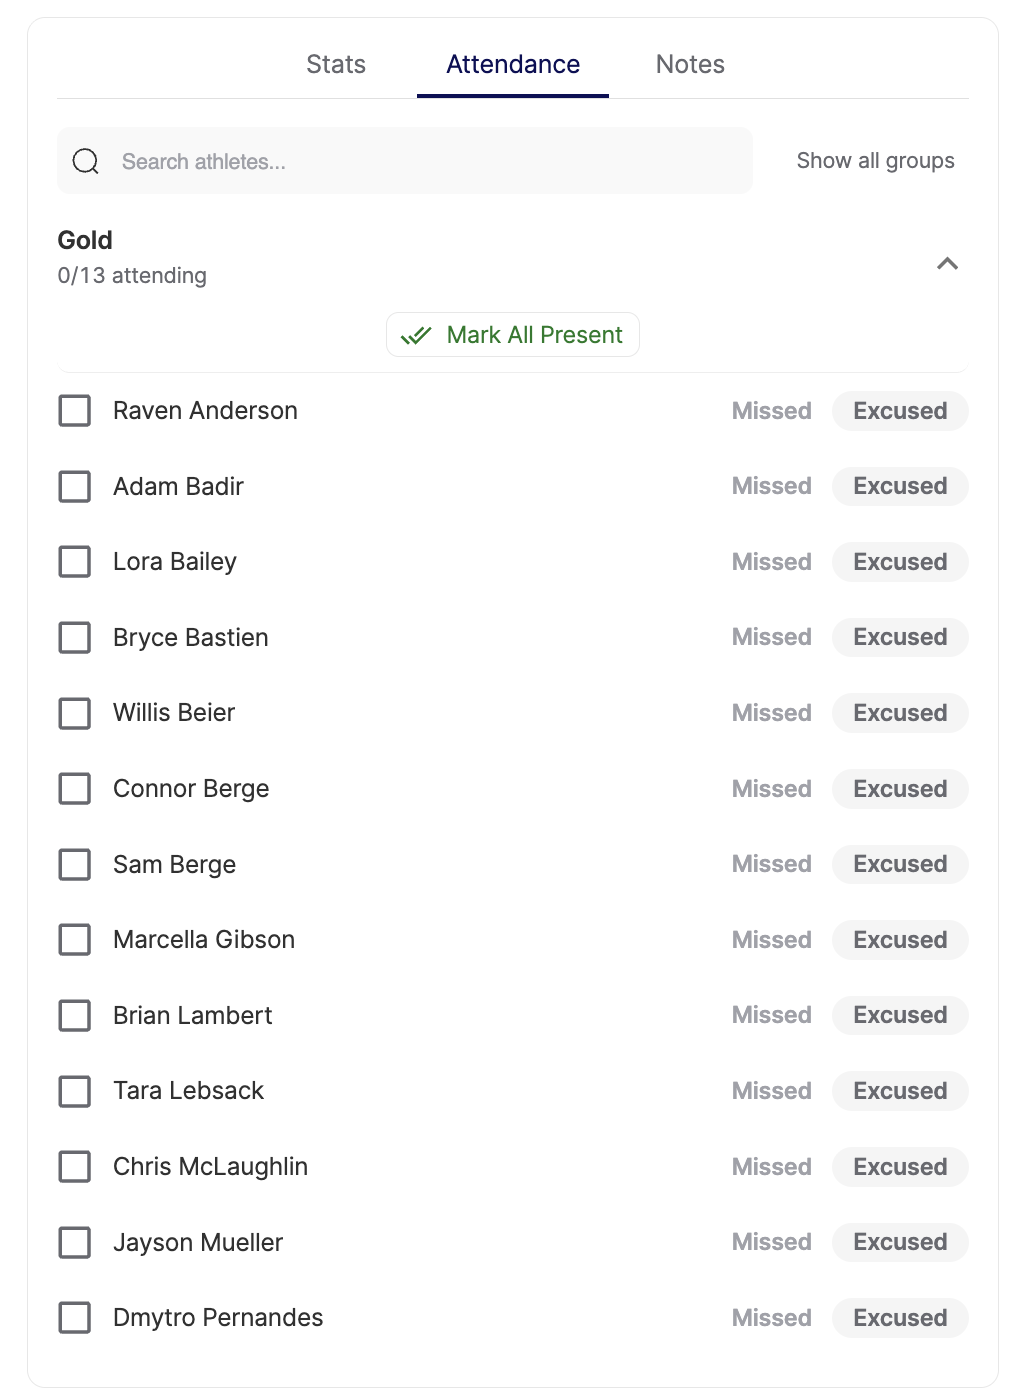1020x1388 pixels.
Task: Enable the checkbox for Dmytro Pernandes
Action: click(x=75, y=1318)
